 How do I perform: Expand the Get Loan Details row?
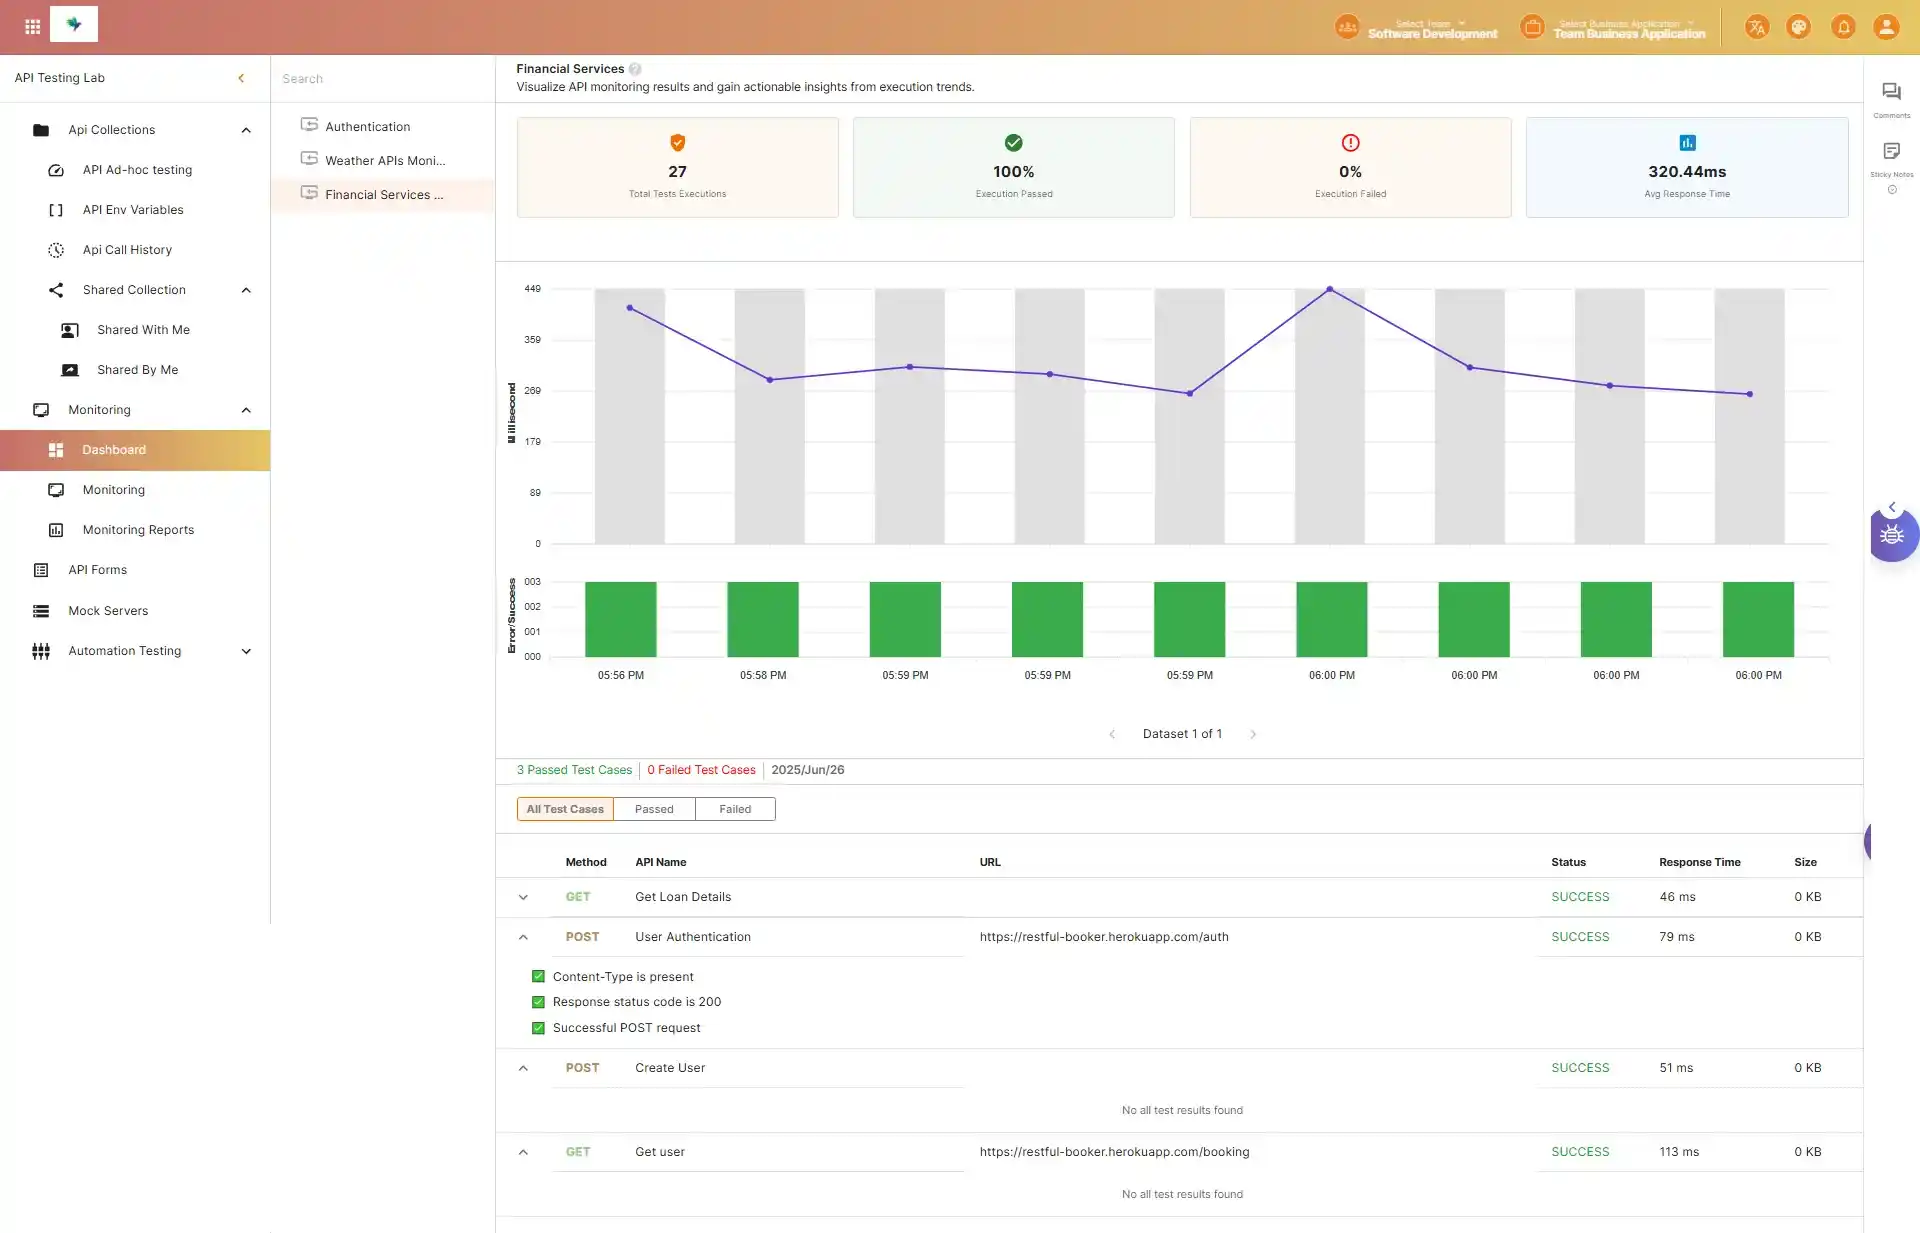coord(523,897)
